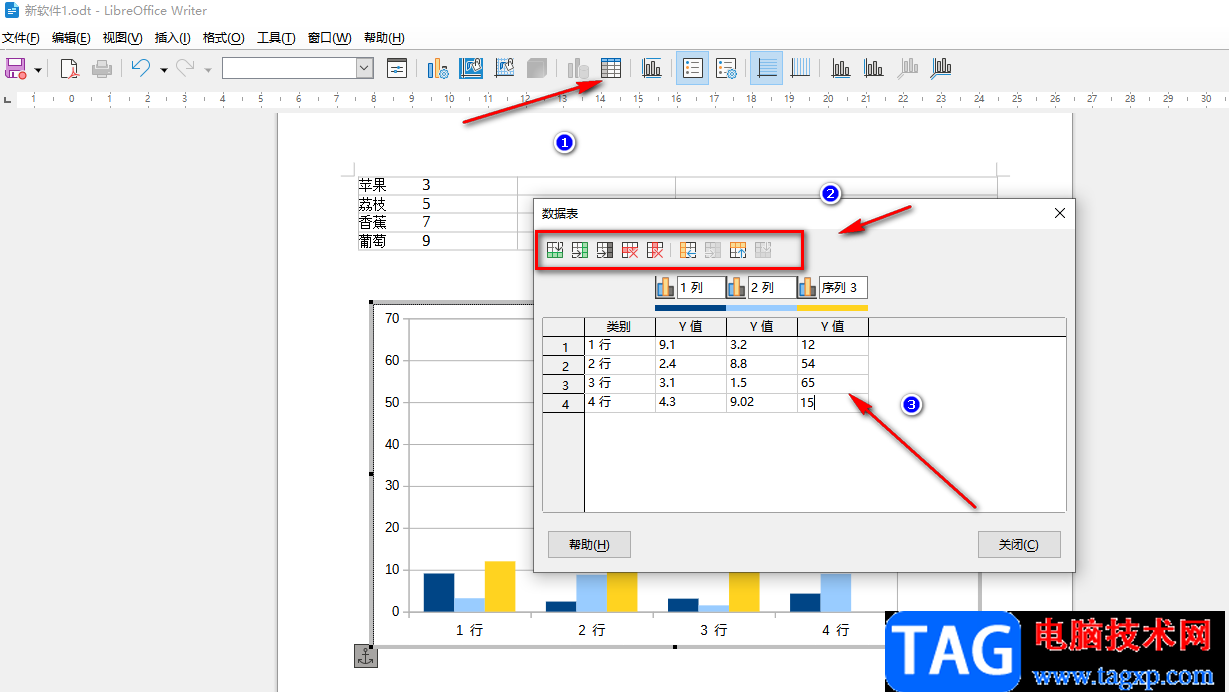Click Insert Text Column icon in dialog
Image resolution: width=1229 pixels, height=692 pixels.
pos(605,250)
